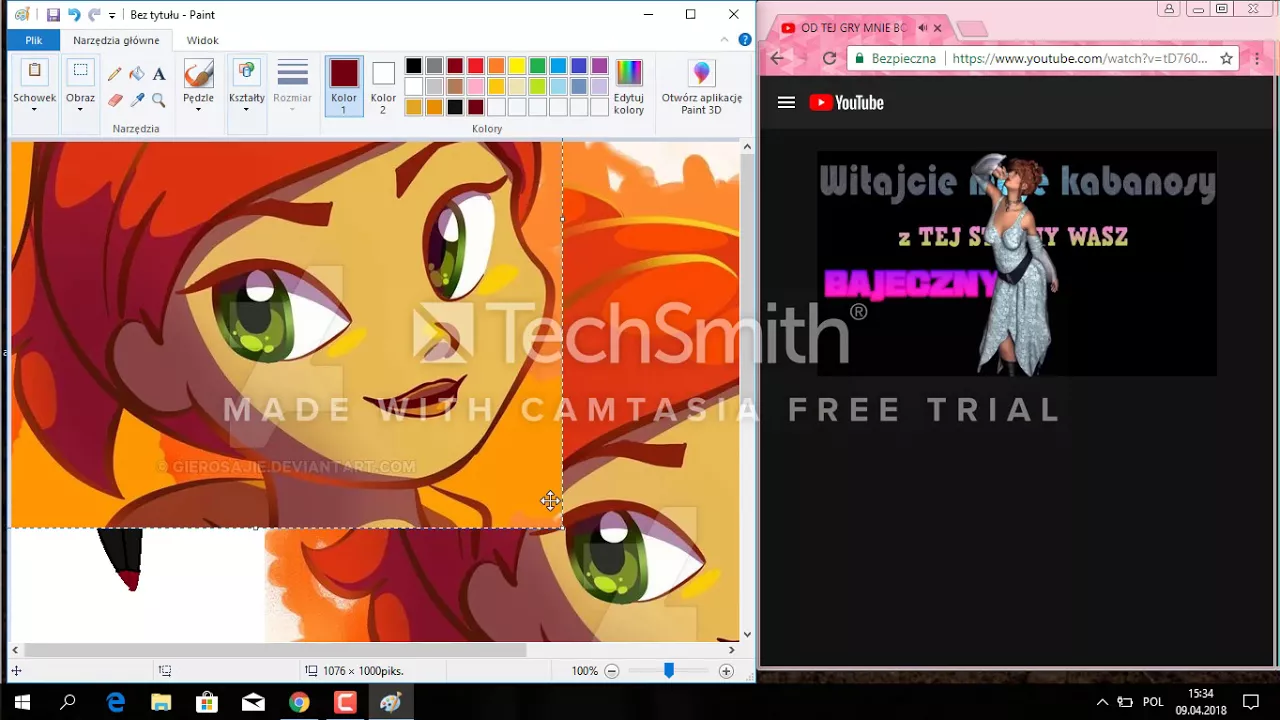Select Kolor 2 button

tap(383, 87)
